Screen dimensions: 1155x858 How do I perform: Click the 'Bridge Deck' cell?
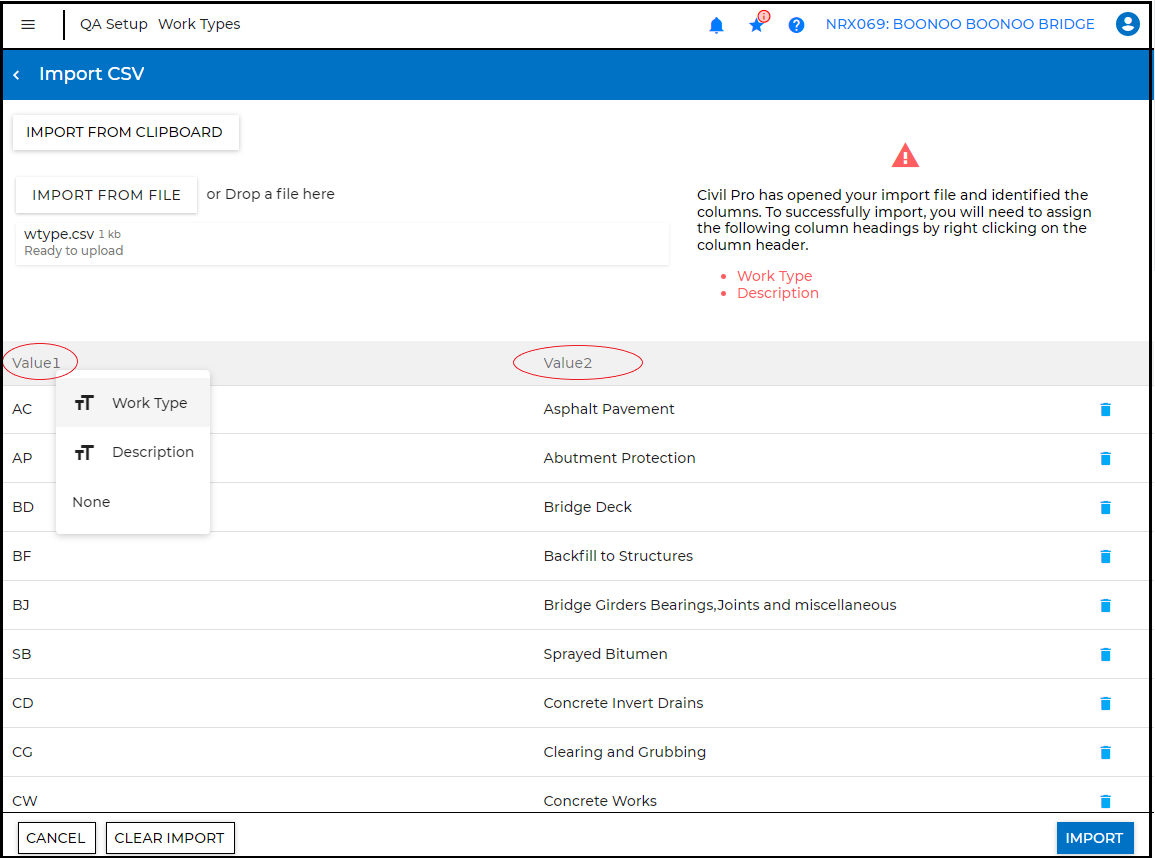pyautogui.click(x=588, y=507)
